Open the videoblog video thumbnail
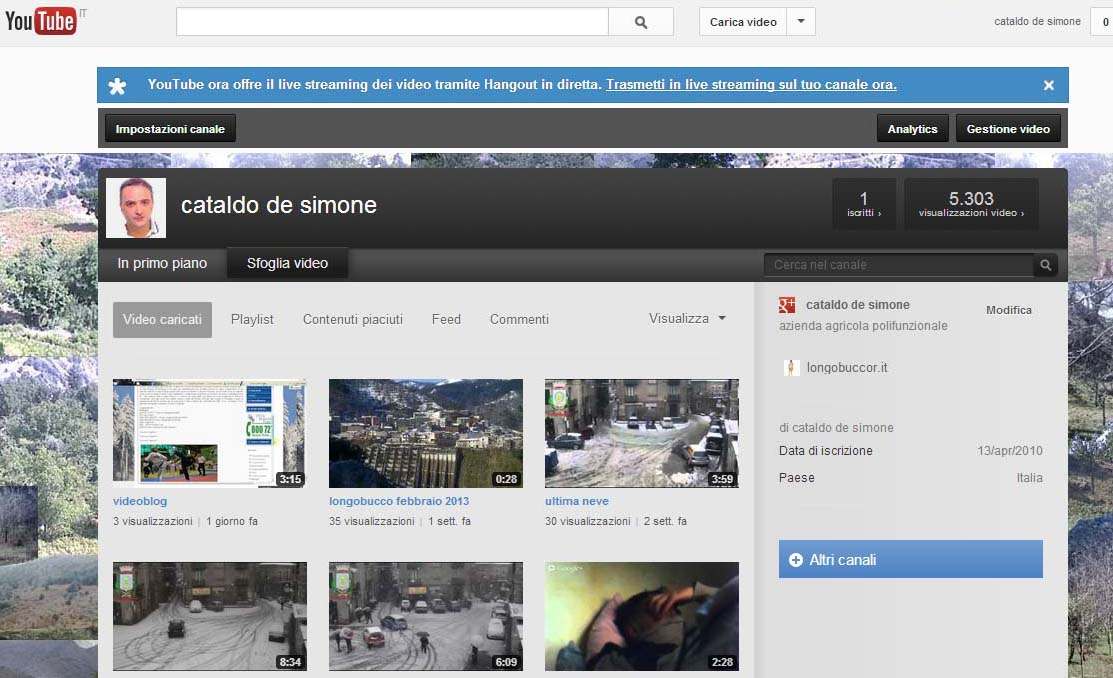Screen dimensions: 1113x678 pyautogui.click(x=209, y=433)
